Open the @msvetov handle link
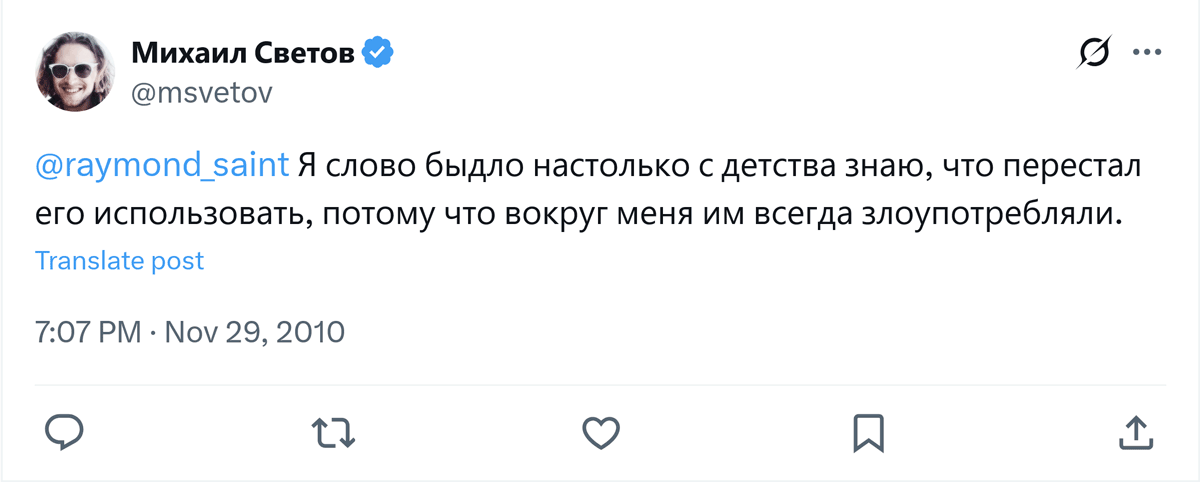The width and height of the screenshot is (1200, 482). (x=201, y=93)
